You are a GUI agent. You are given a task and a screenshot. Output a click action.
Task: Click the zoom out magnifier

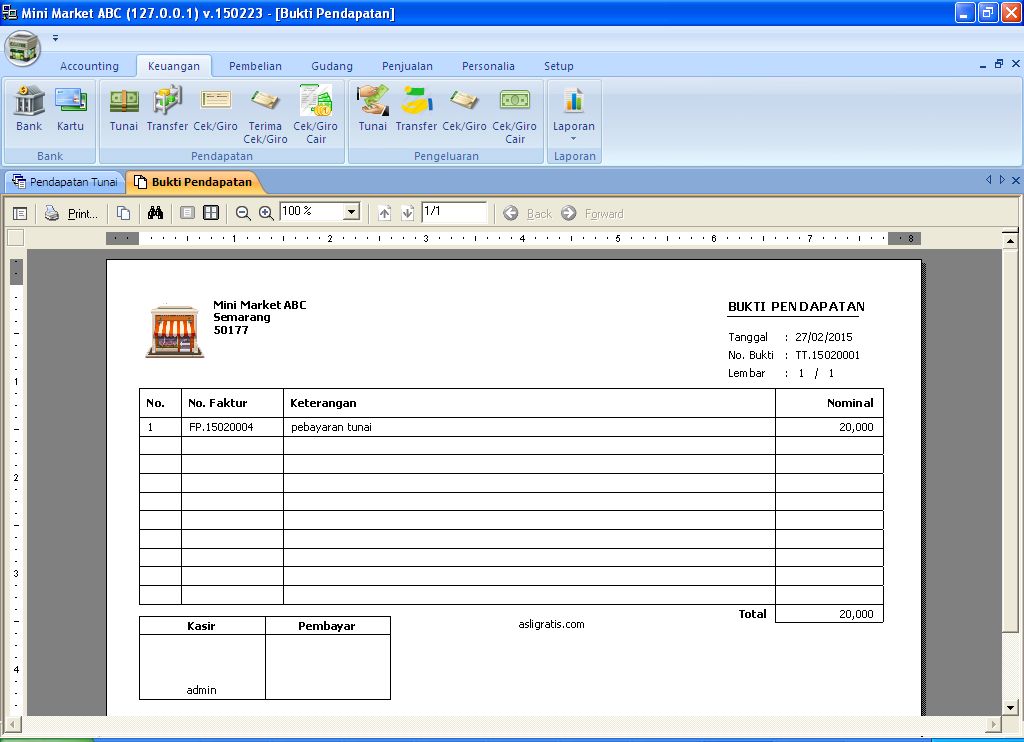(243, 213)
